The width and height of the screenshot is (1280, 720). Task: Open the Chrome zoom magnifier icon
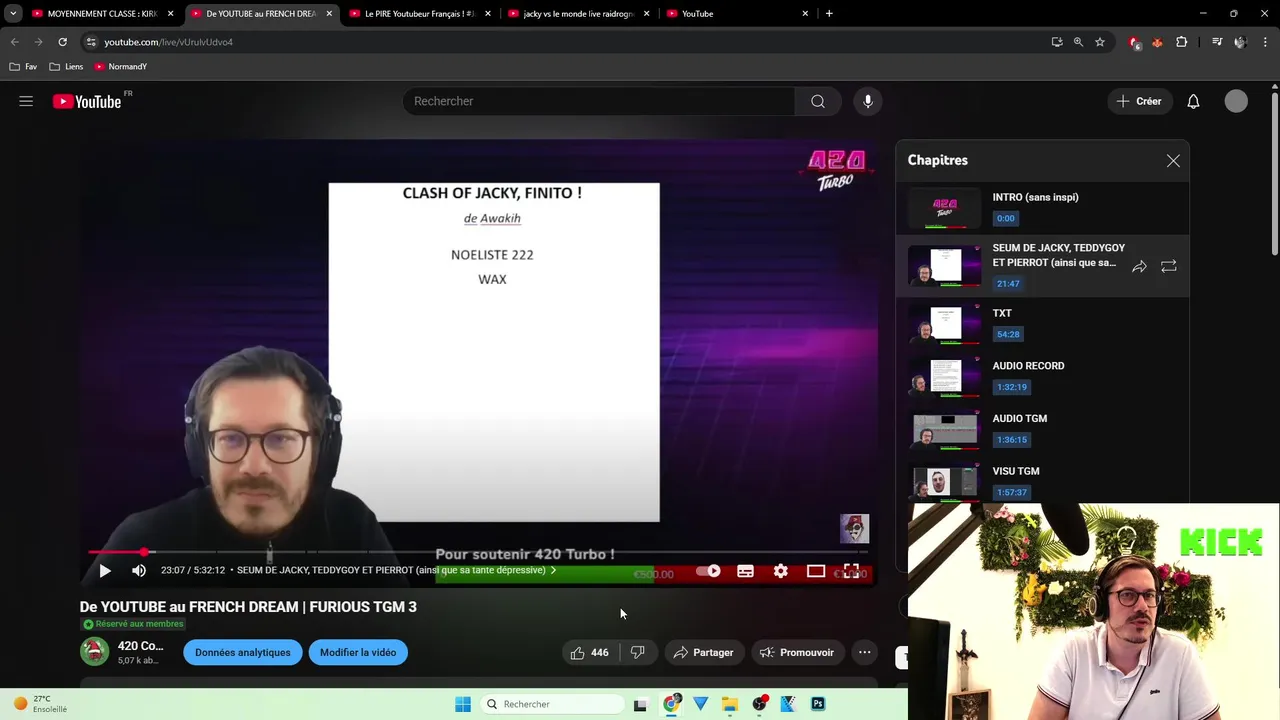click(1078, 42)
